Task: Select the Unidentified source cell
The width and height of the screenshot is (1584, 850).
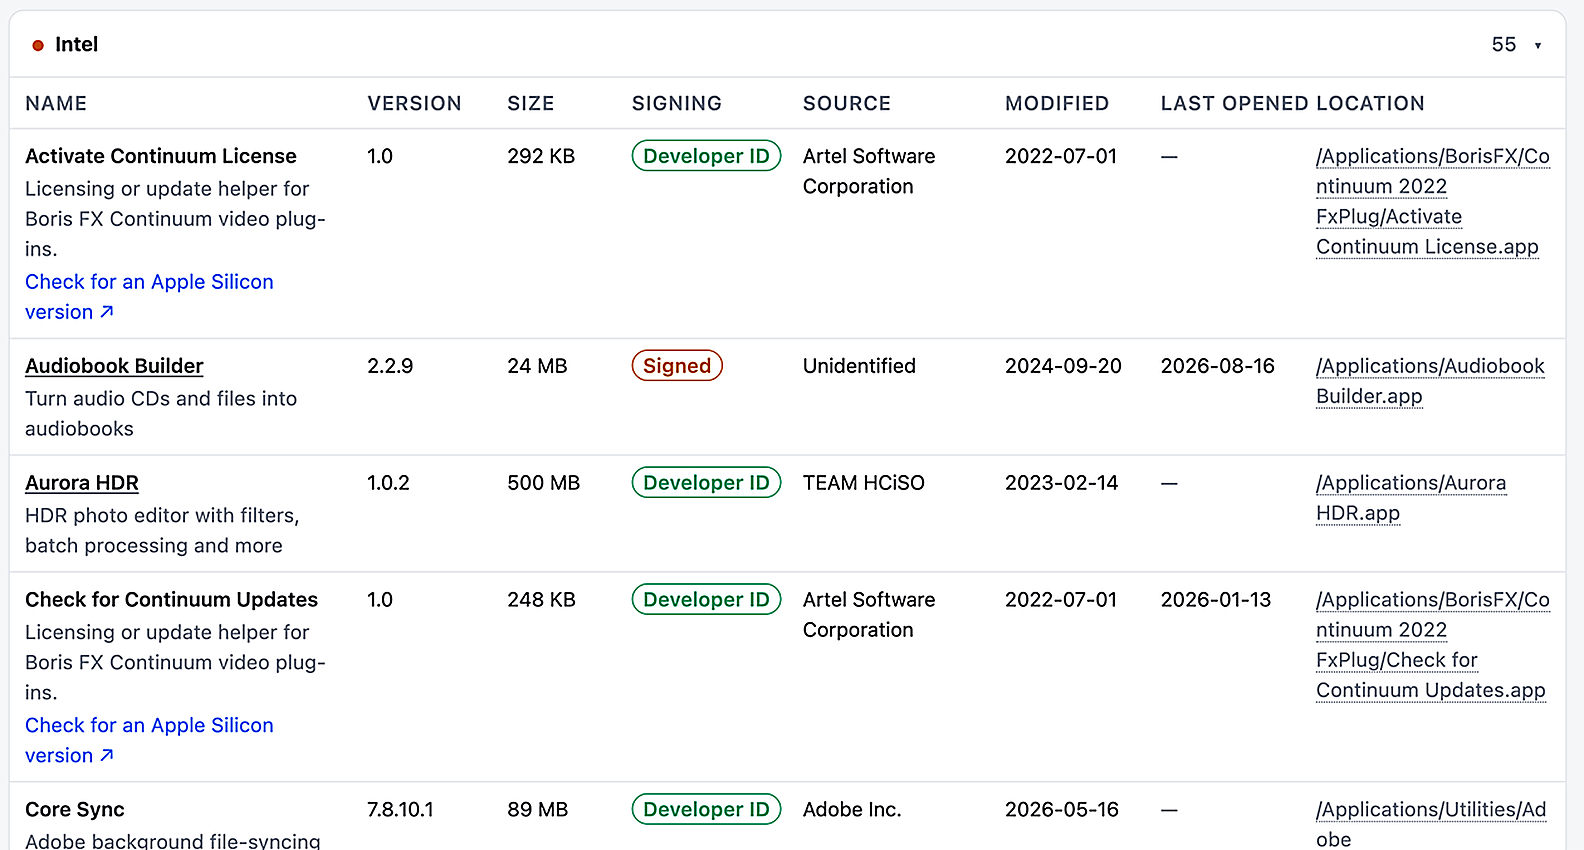Action: (x=859, y=366)
